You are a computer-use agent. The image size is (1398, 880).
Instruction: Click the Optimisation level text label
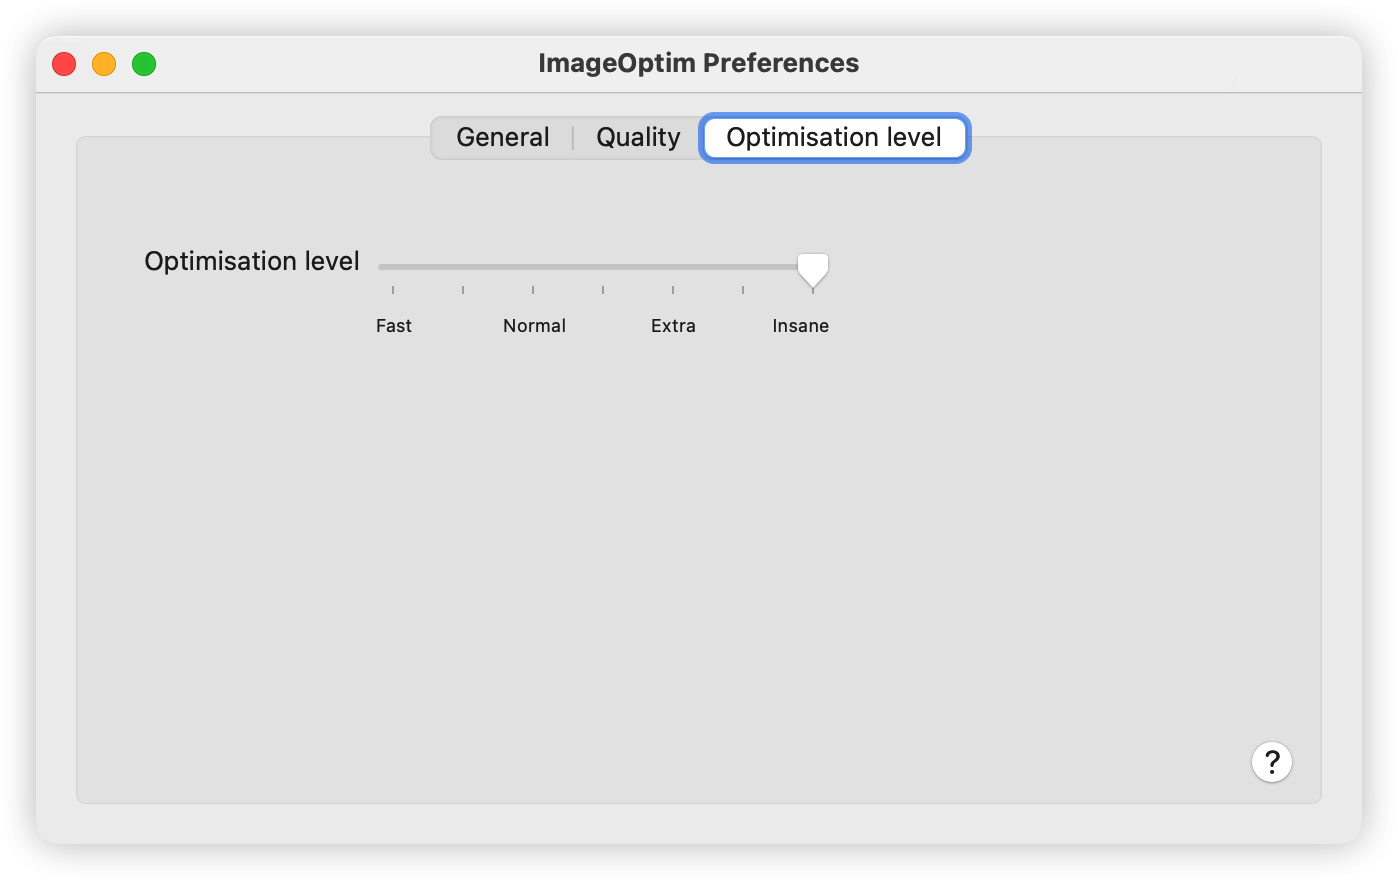point(251,261)
